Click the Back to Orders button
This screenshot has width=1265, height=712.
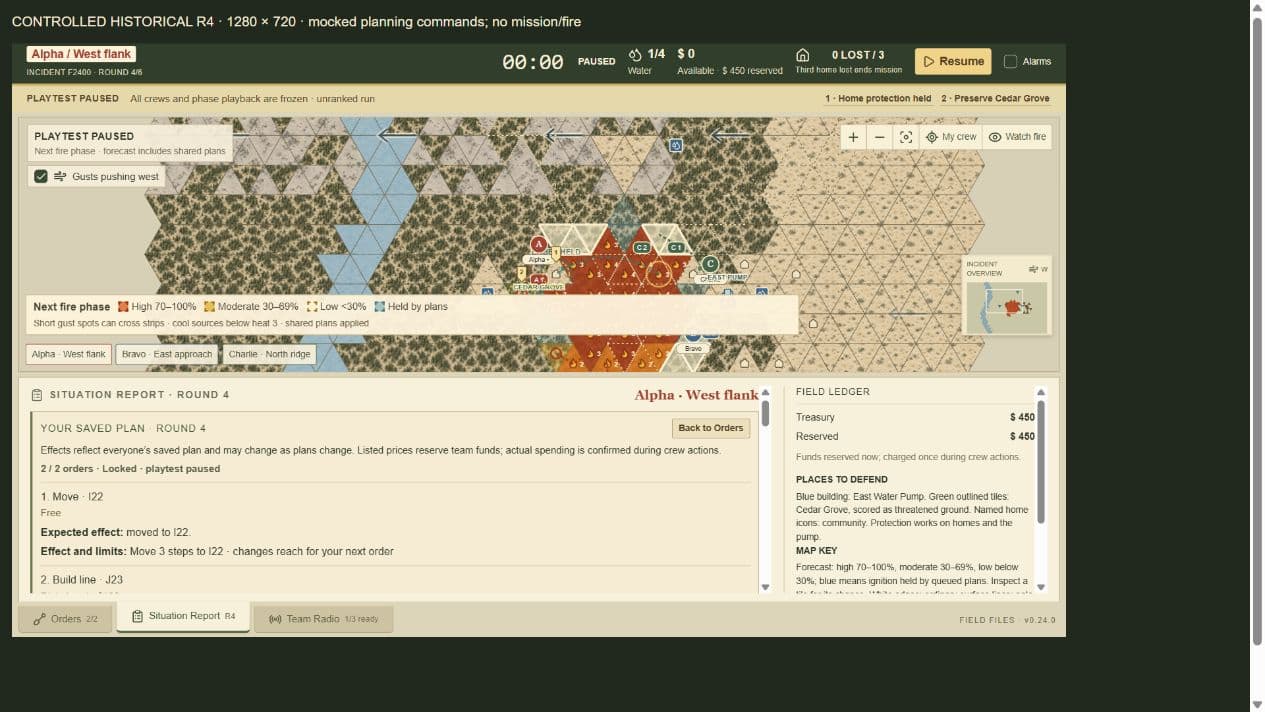(x=711, y=428)
